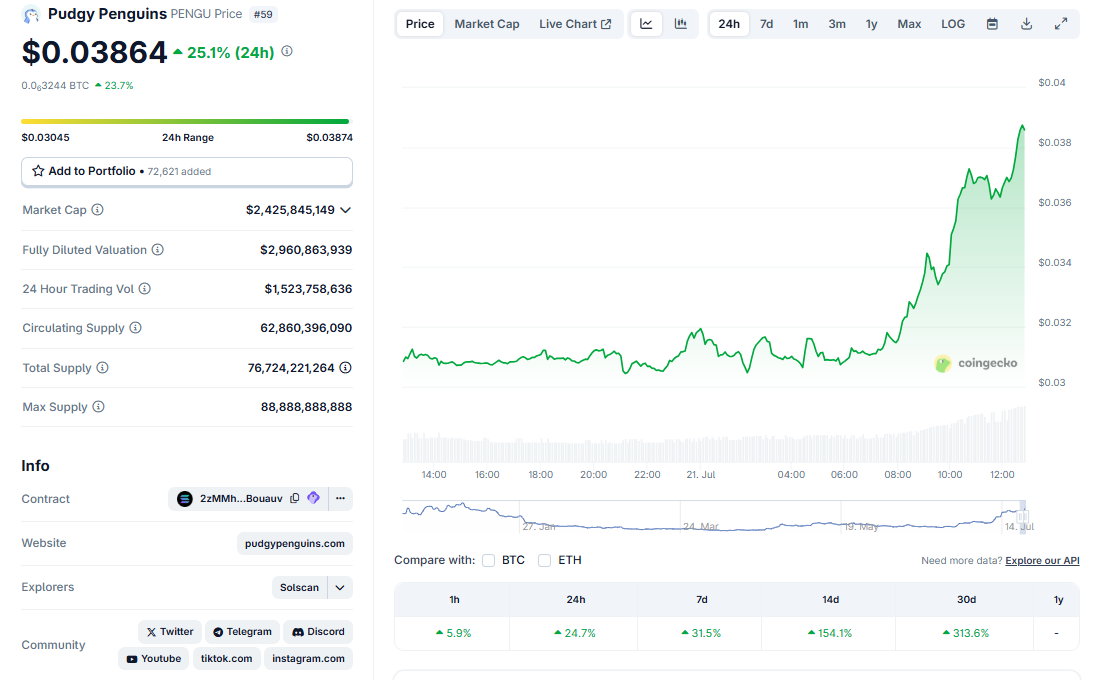
Task: Click Market Cap info icon
Action: [x=98, y=210]
